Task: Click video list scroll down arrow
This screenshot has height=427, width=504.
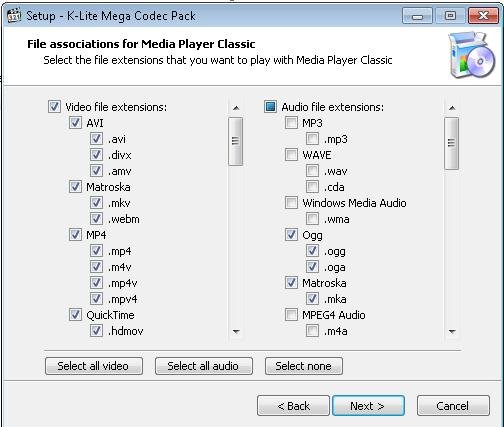Action: point(236,331)
